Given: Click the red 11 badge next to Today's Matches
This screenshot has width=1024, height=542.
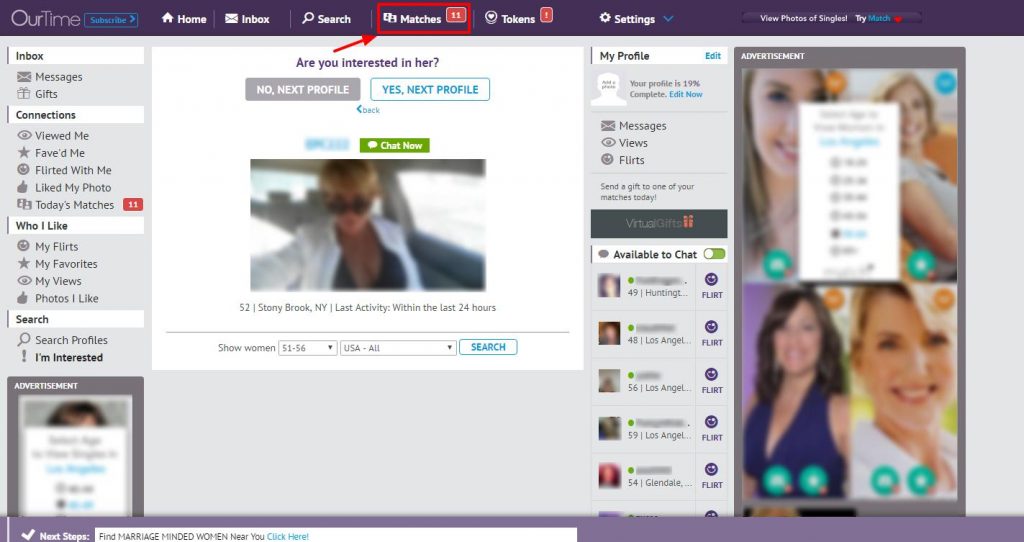Looking at the screenshot, I should click(x=133, y=204).
